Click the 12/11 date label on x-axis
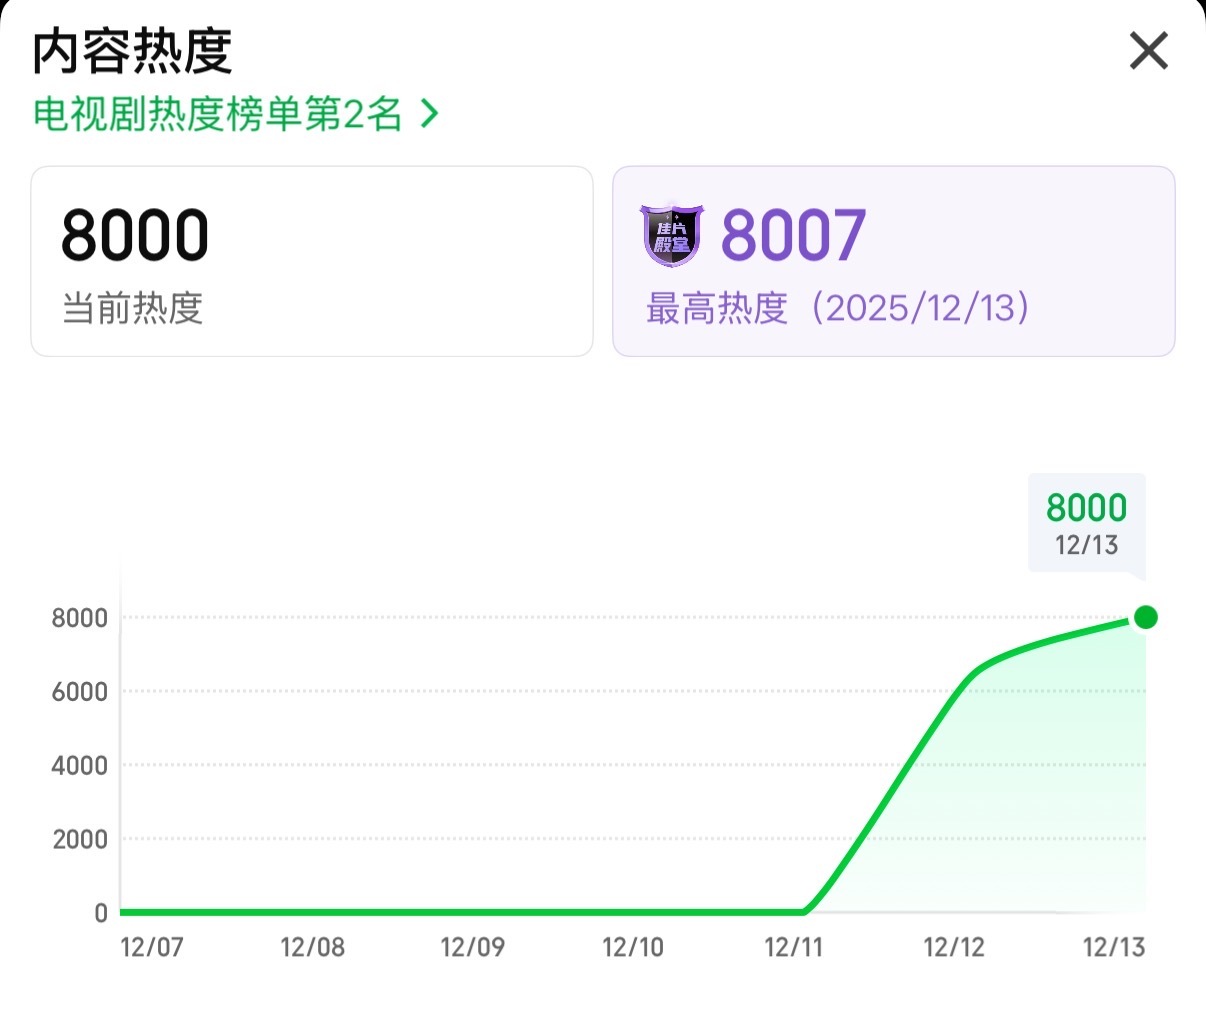 click(793, 947)
